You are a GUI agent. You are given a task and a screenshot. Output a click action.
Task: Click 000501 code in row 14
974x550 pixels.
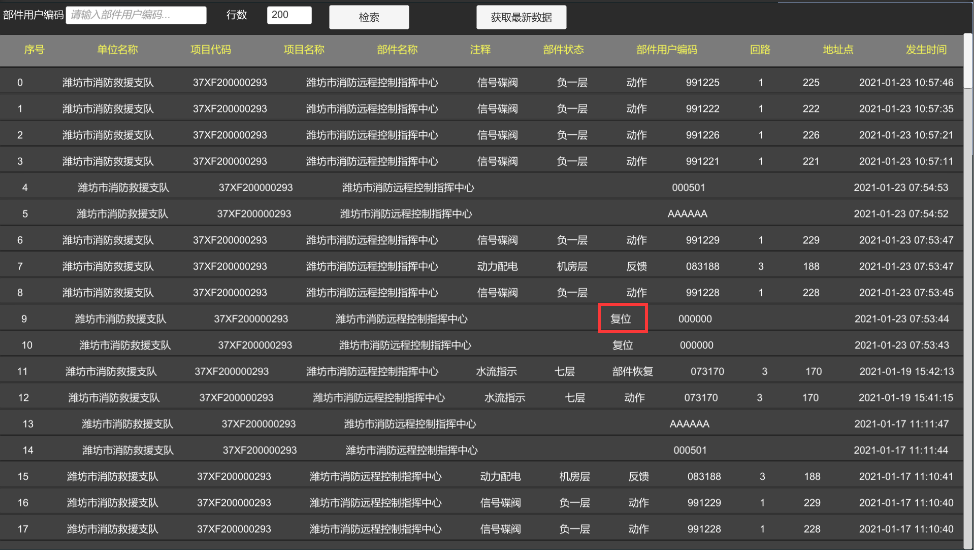point(690,451)
